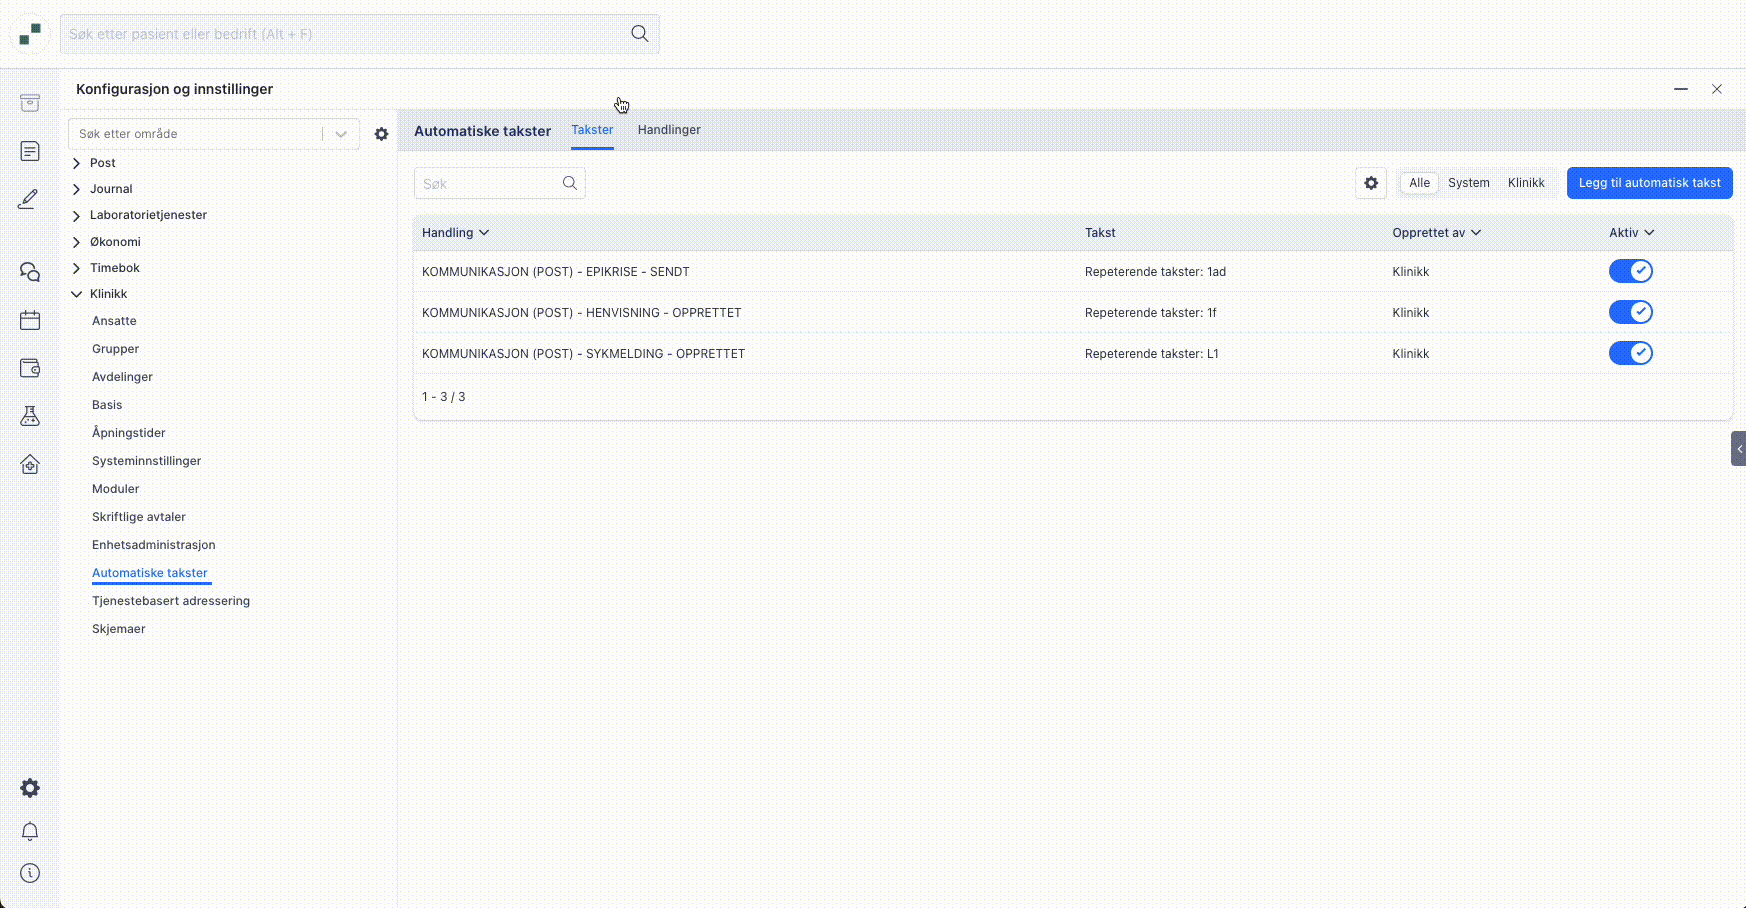The height and width of the screenshot is (908, 1746).
Task: Click Legg til automatisk takst button
Action: click(x=1649, y=183)
